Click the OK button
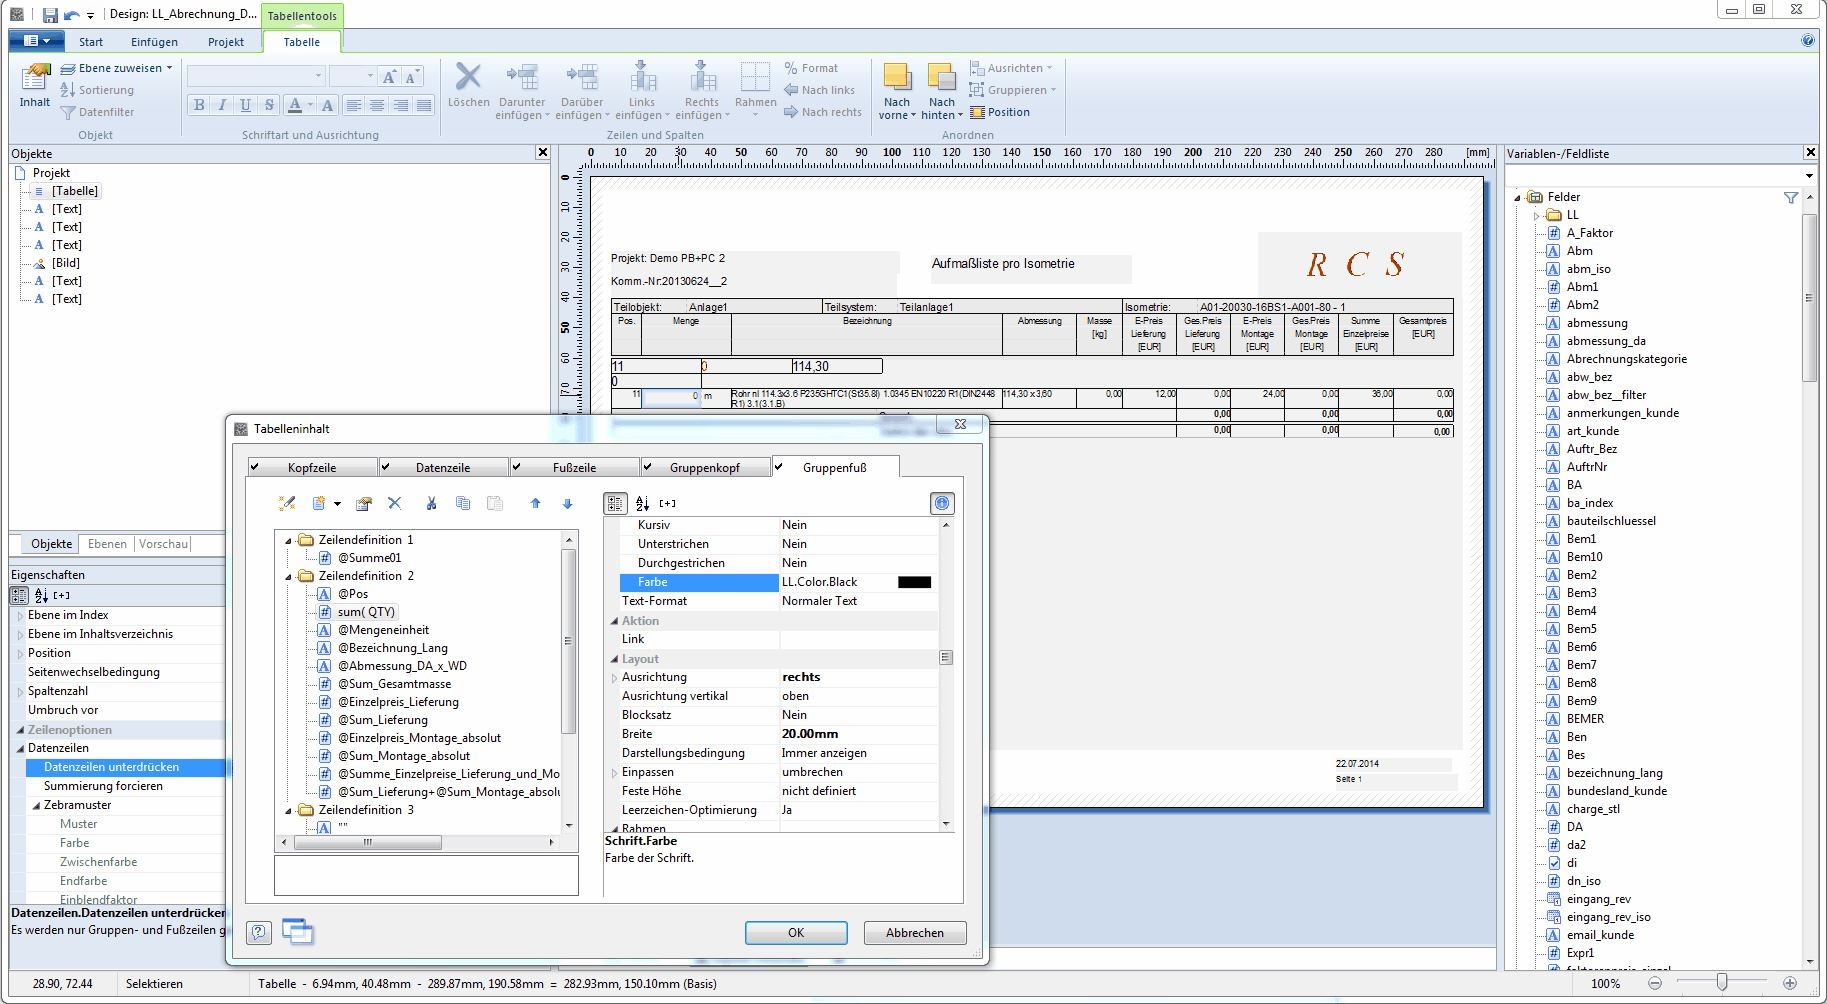 [795, 933]
